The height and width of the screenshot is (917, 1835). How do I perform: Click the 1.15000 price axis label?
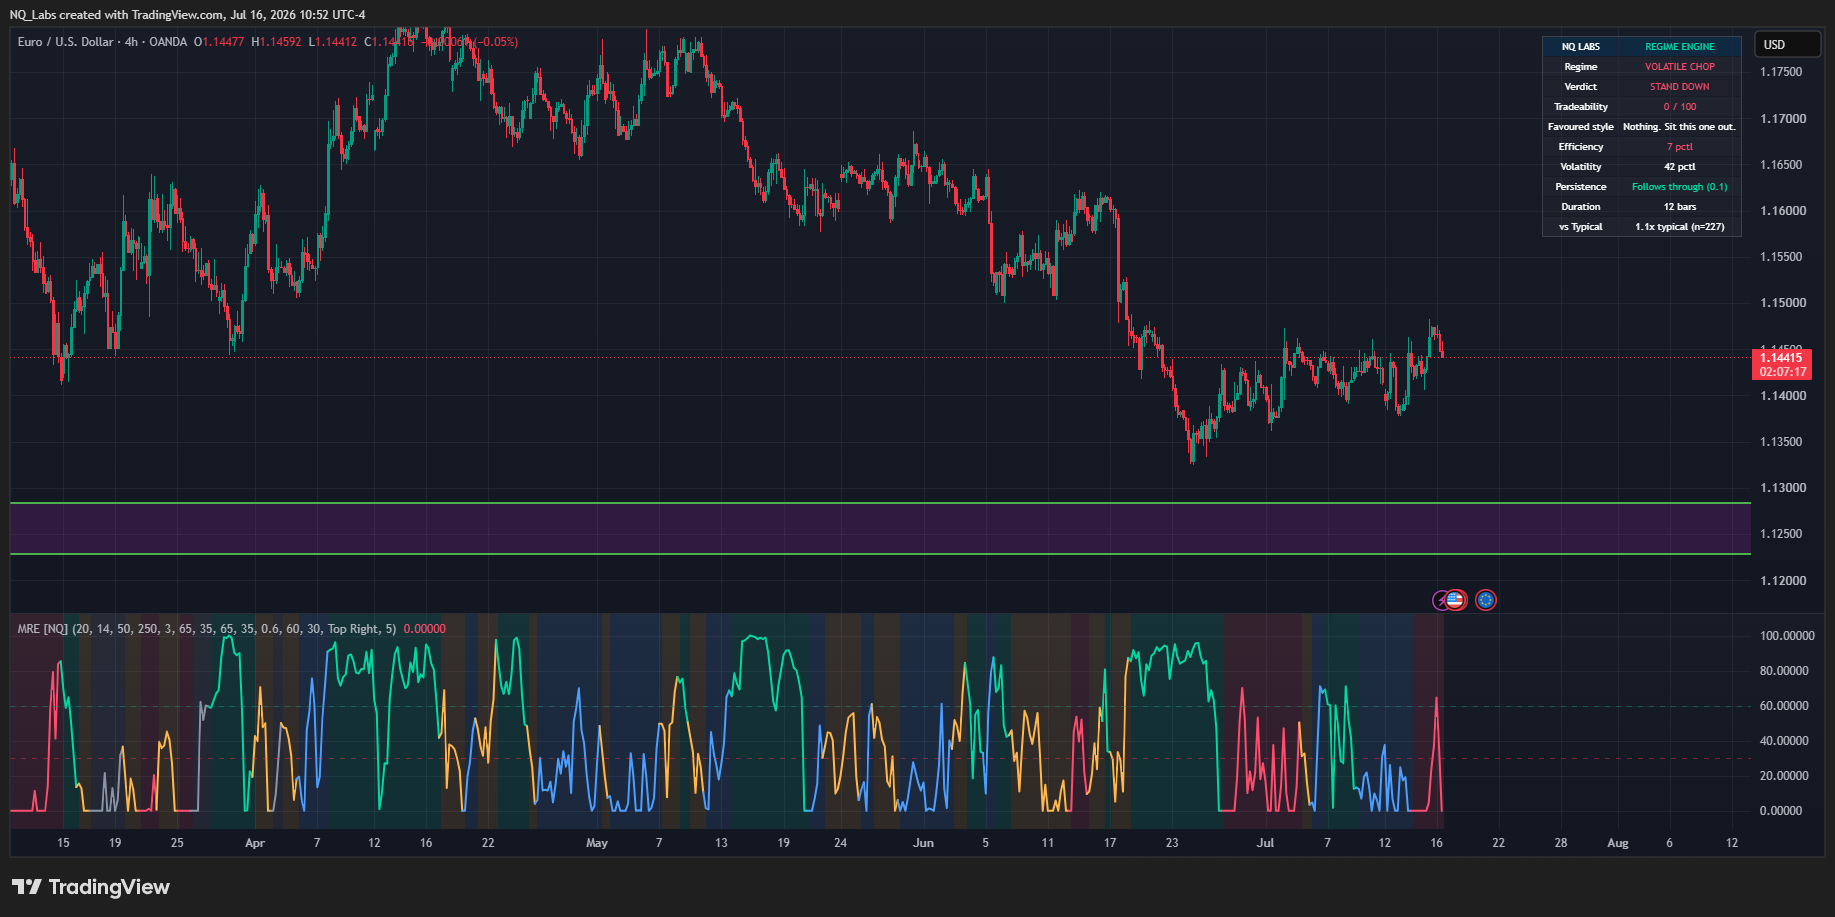point(1783,303)
